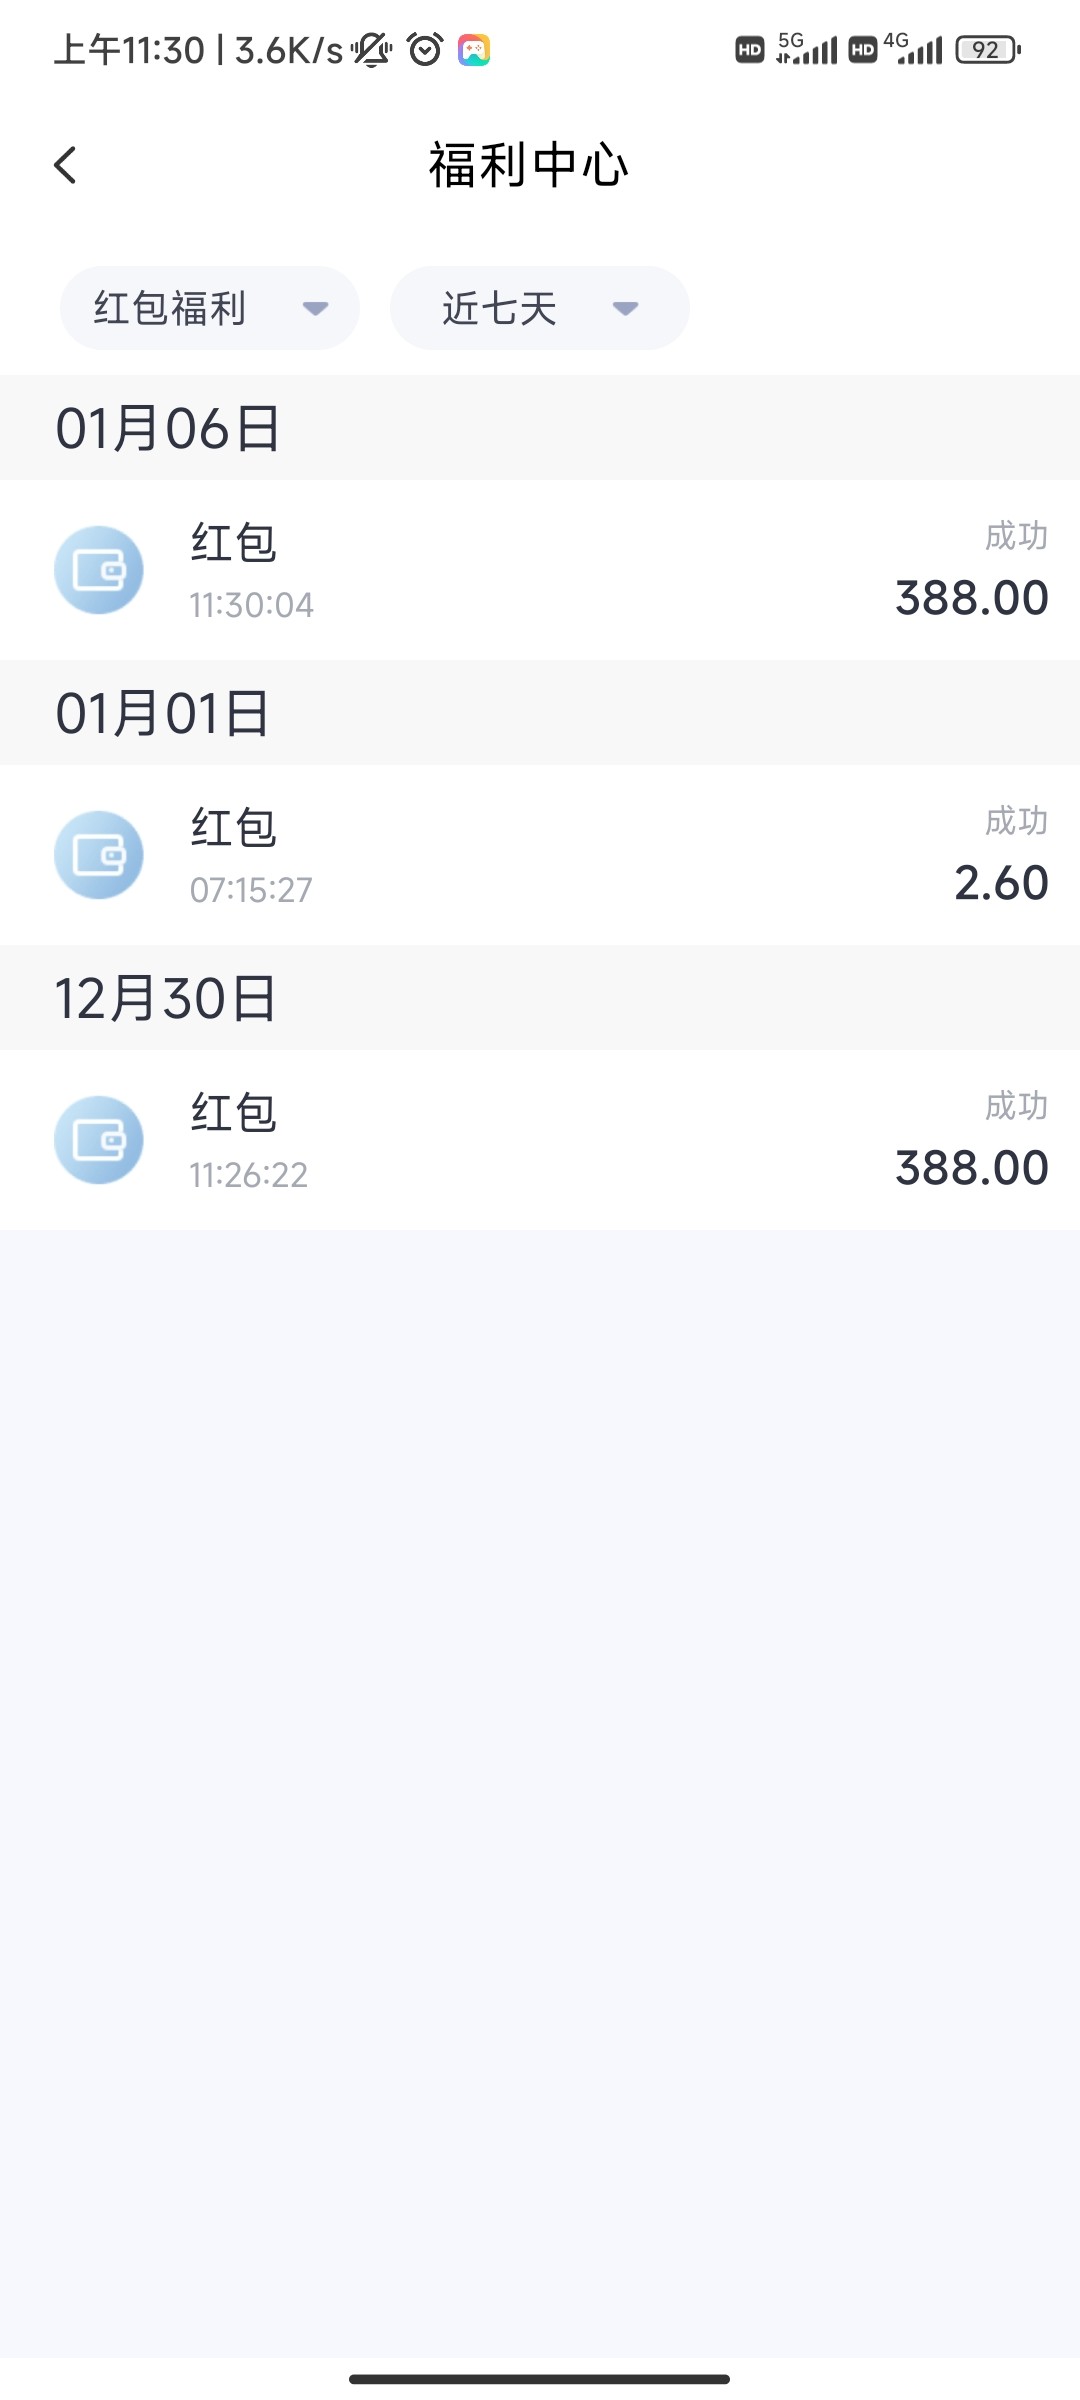
Task: Click the arrow beside 红包福利
Action: click(316, 308)
